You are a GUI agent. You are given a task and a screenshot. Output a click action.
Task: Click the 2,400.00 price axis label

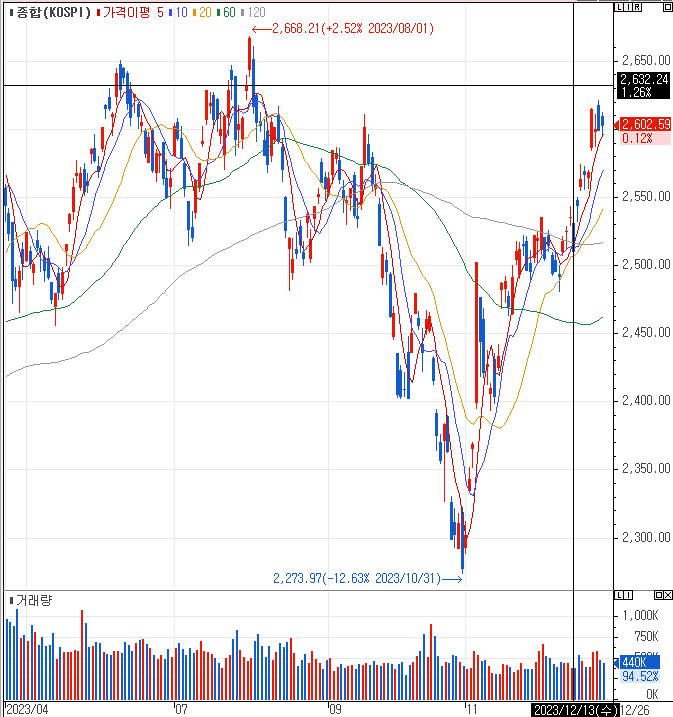tap(646, 401)
